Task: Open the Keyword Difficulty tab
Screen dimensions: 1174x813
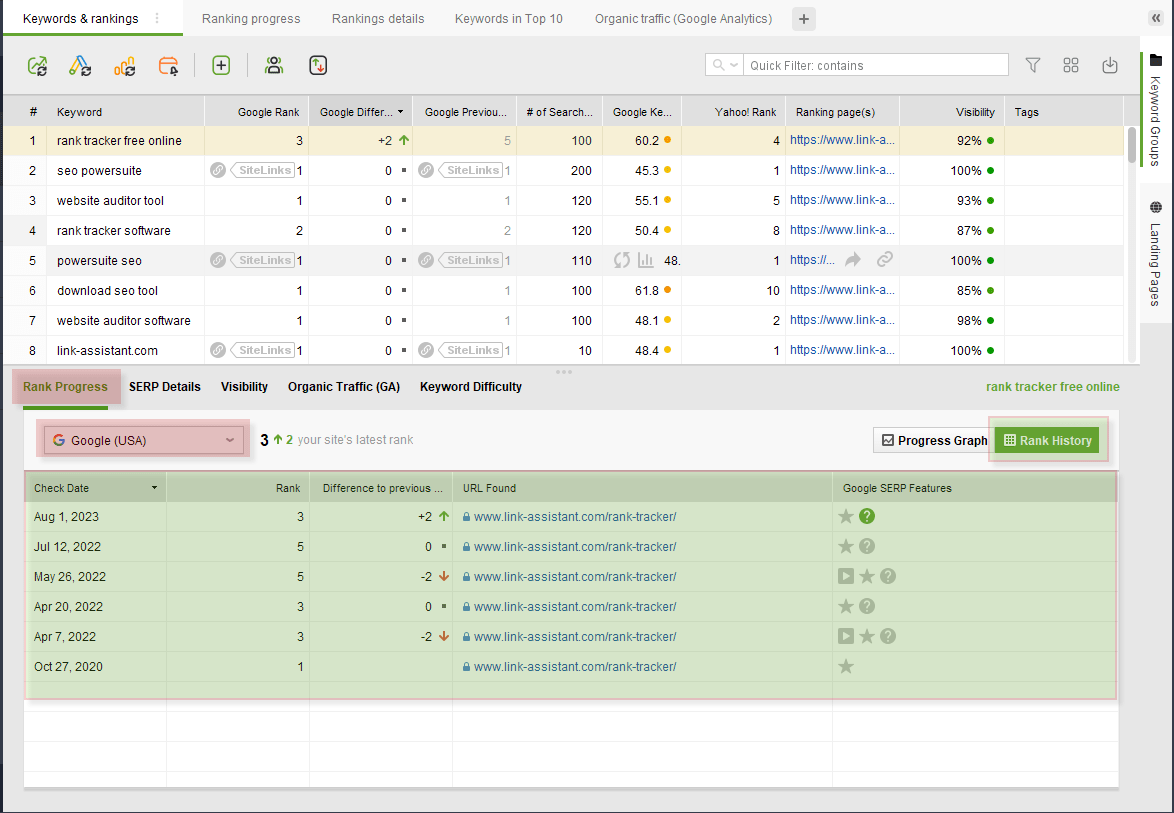Action: pos(471,387)
